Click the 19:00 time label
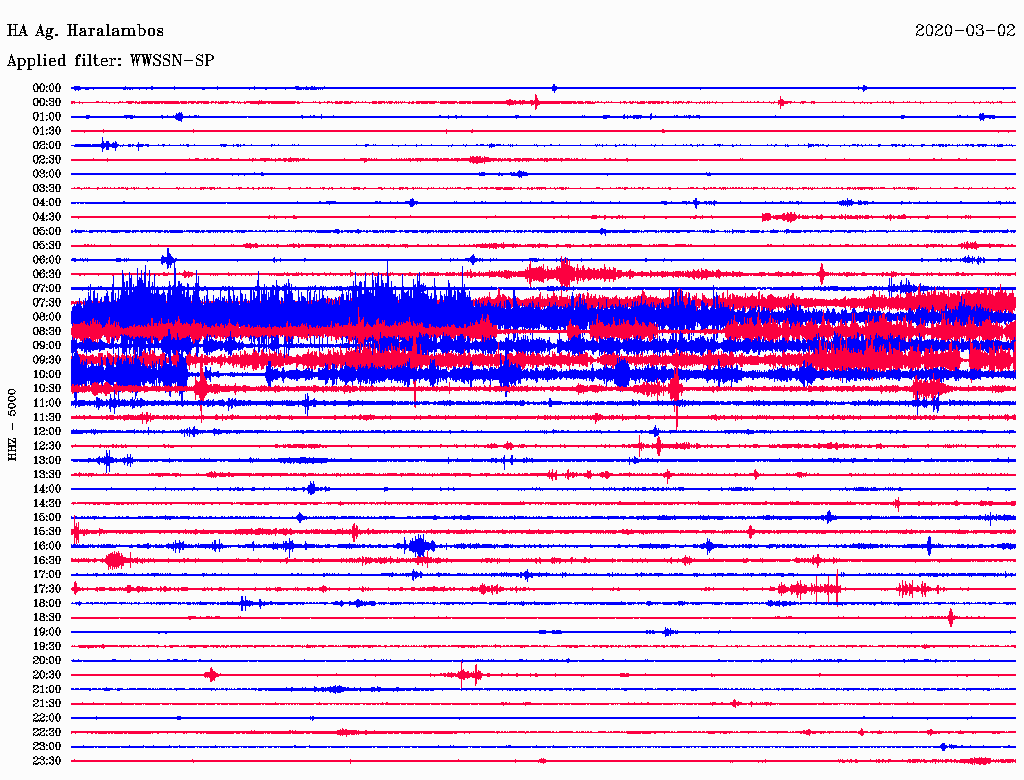1024x780 pixels. 47,632
